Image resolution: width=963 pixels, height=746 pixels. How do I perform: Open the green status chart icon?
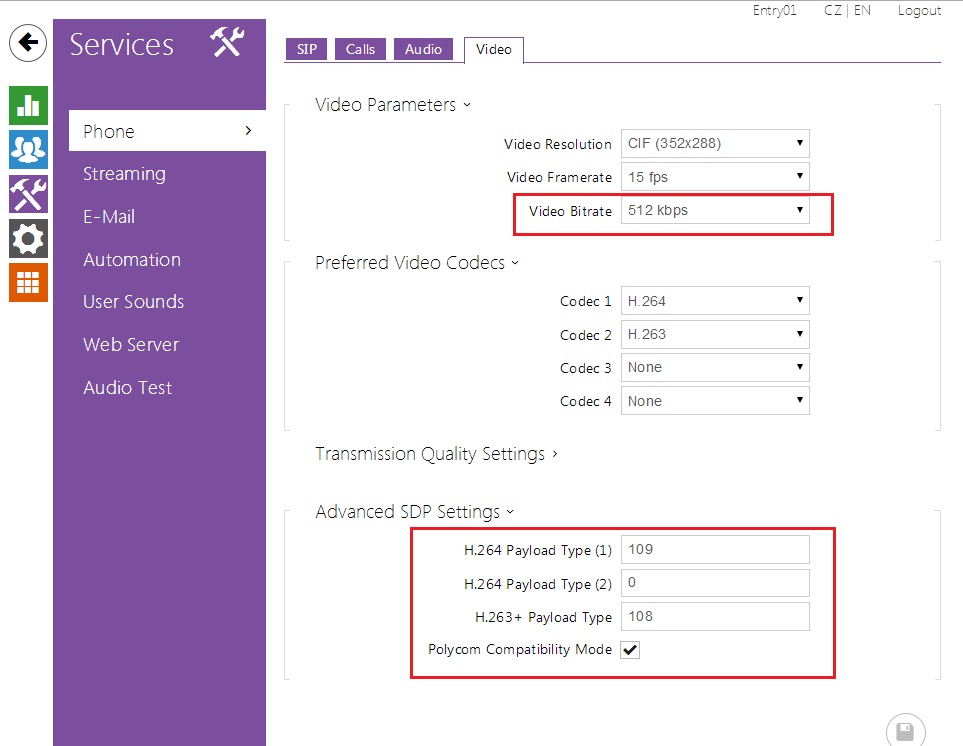coord(29,105)
